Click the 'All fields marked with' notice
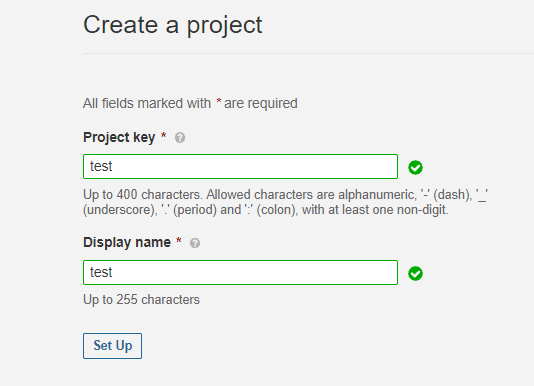Viewport: 534px width, 386px height. coord(190,103)
